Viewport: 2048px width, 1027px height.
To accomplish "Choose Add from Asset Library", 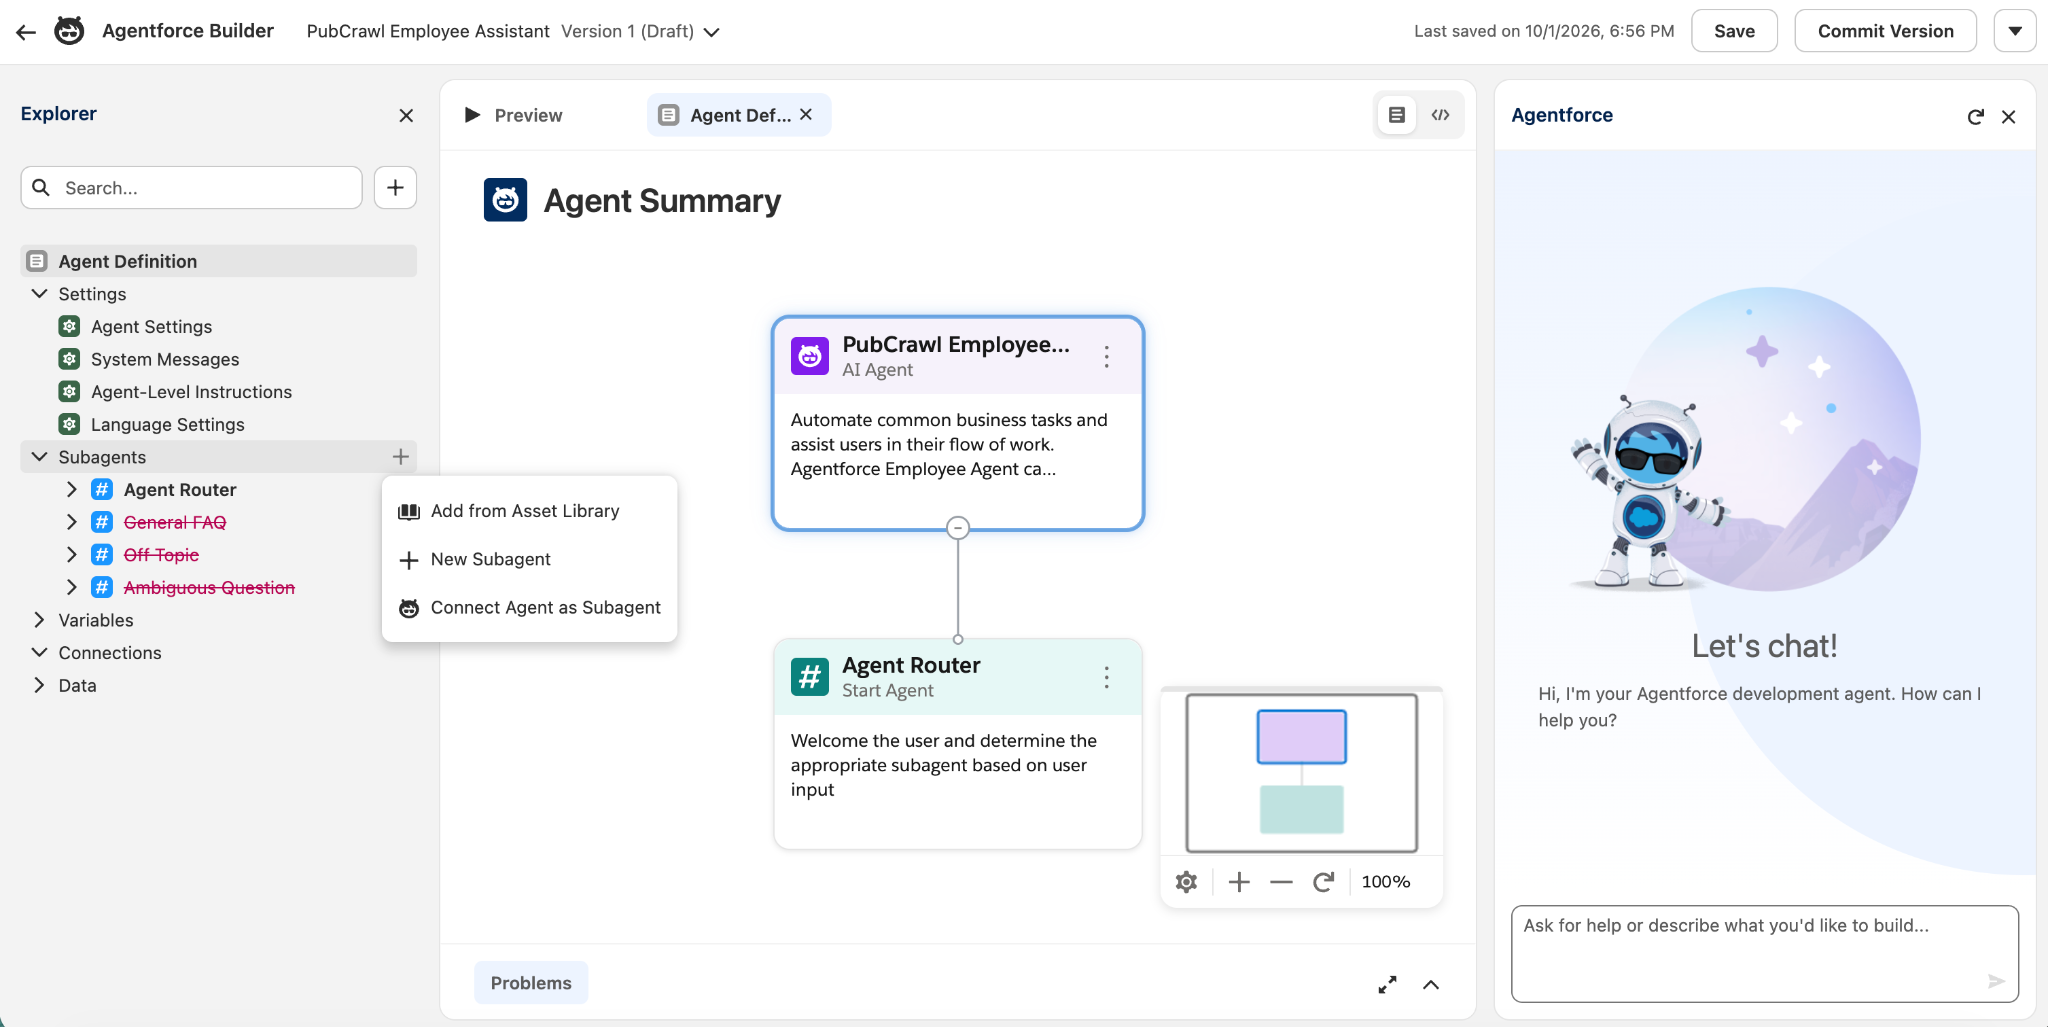I will point(529,511).
